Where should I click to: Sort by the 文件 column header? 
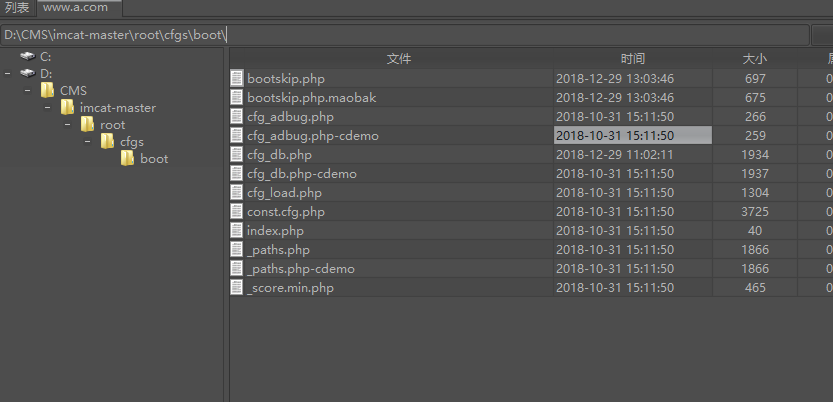(399, 59)
